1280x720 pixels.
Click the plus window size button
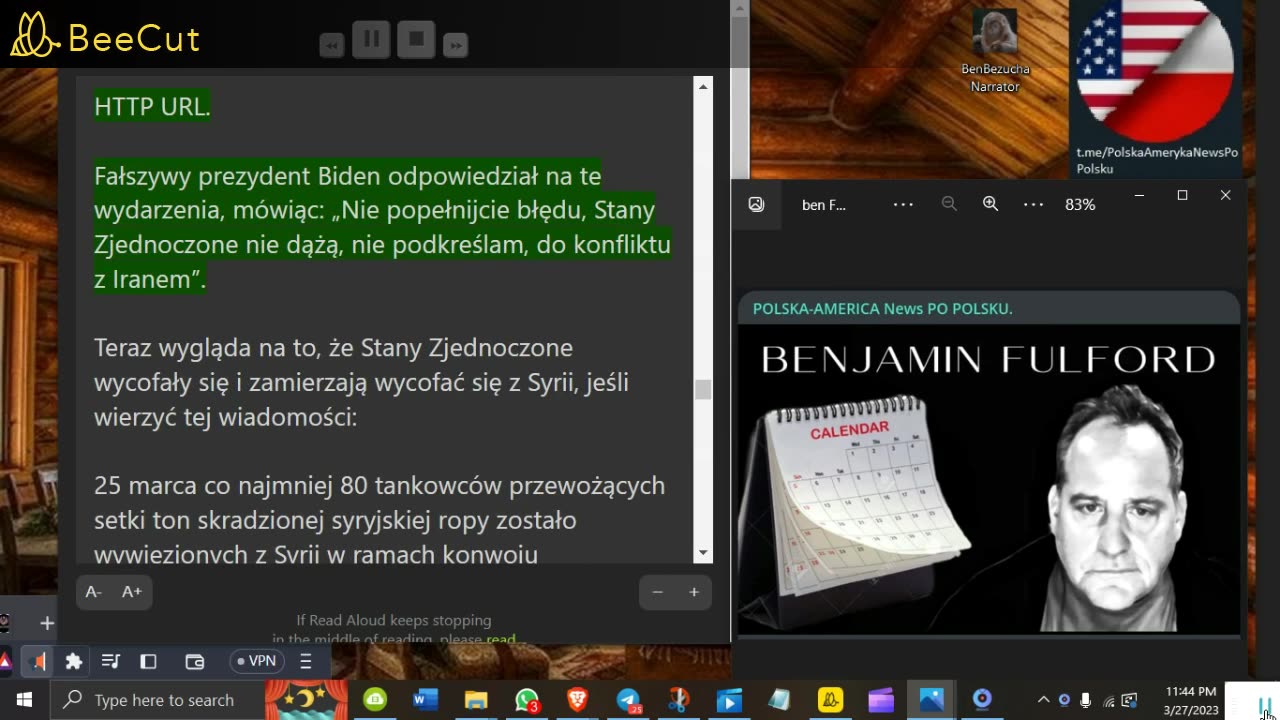[x=694, y=592]
